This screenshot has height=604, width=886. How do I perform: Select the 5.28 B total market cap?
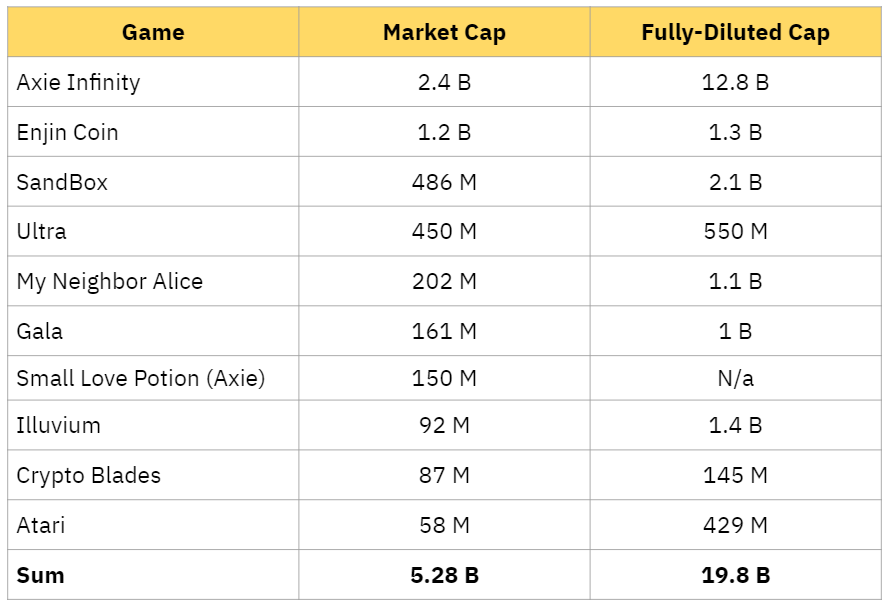[444, 576]
